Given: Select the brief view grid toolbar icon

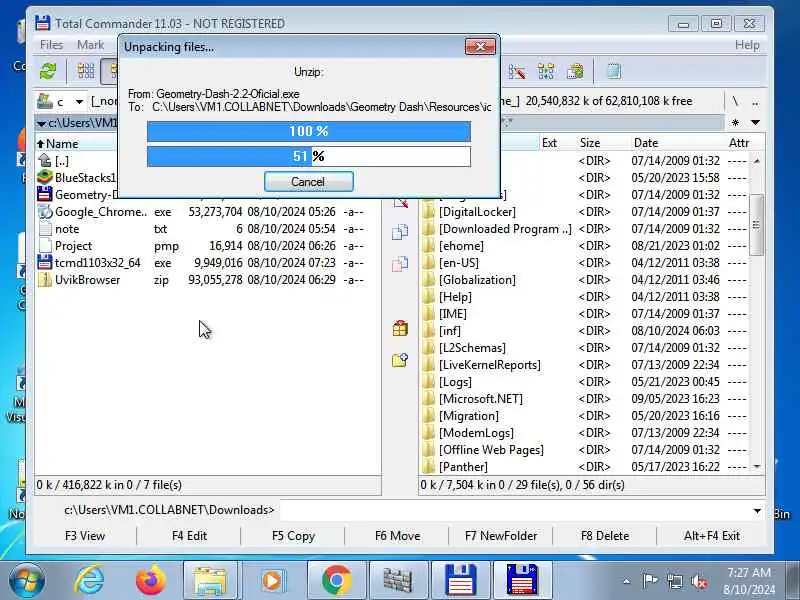Looking at the screenshot, I should (86, 71).
